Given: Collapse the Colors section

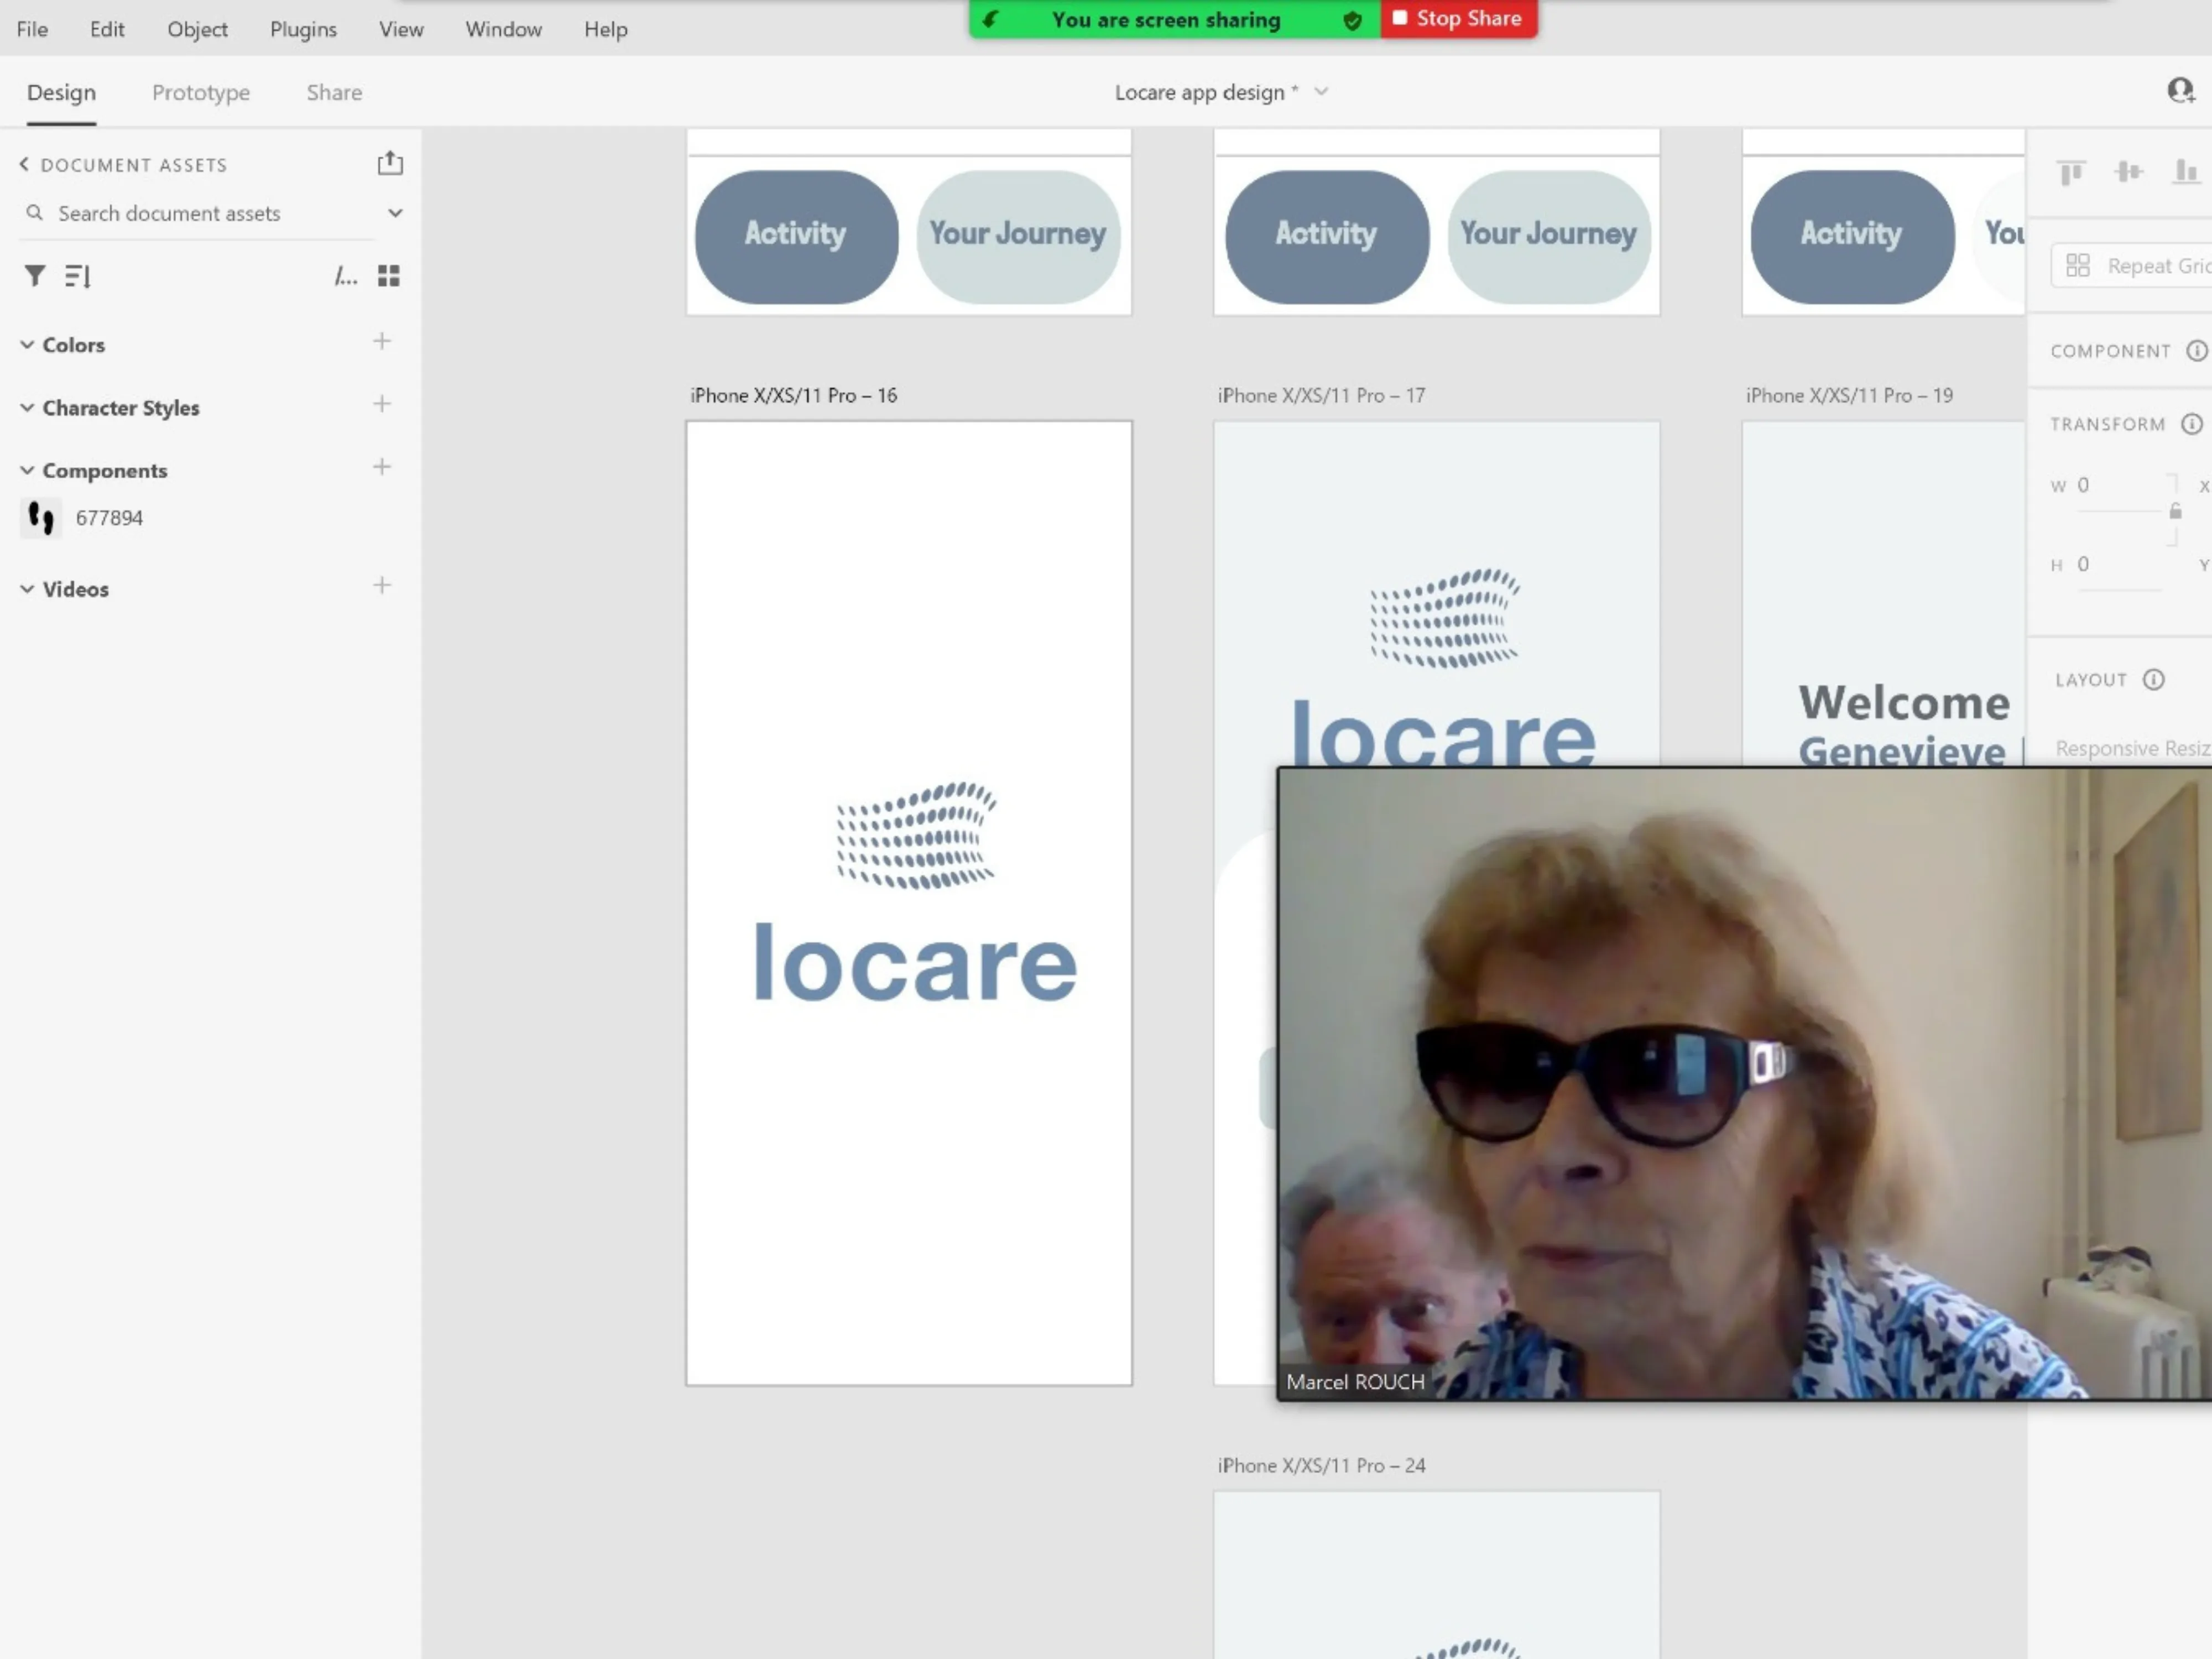Looking at the screenshot, I should 27,345.
